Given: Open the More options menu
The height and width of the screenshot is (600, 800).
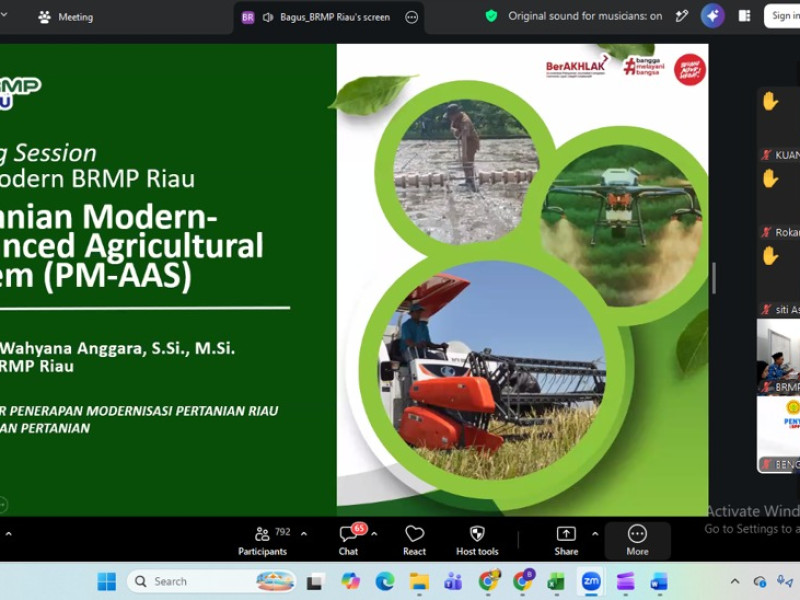Looking at the screenshot, I should coord(637,541).
